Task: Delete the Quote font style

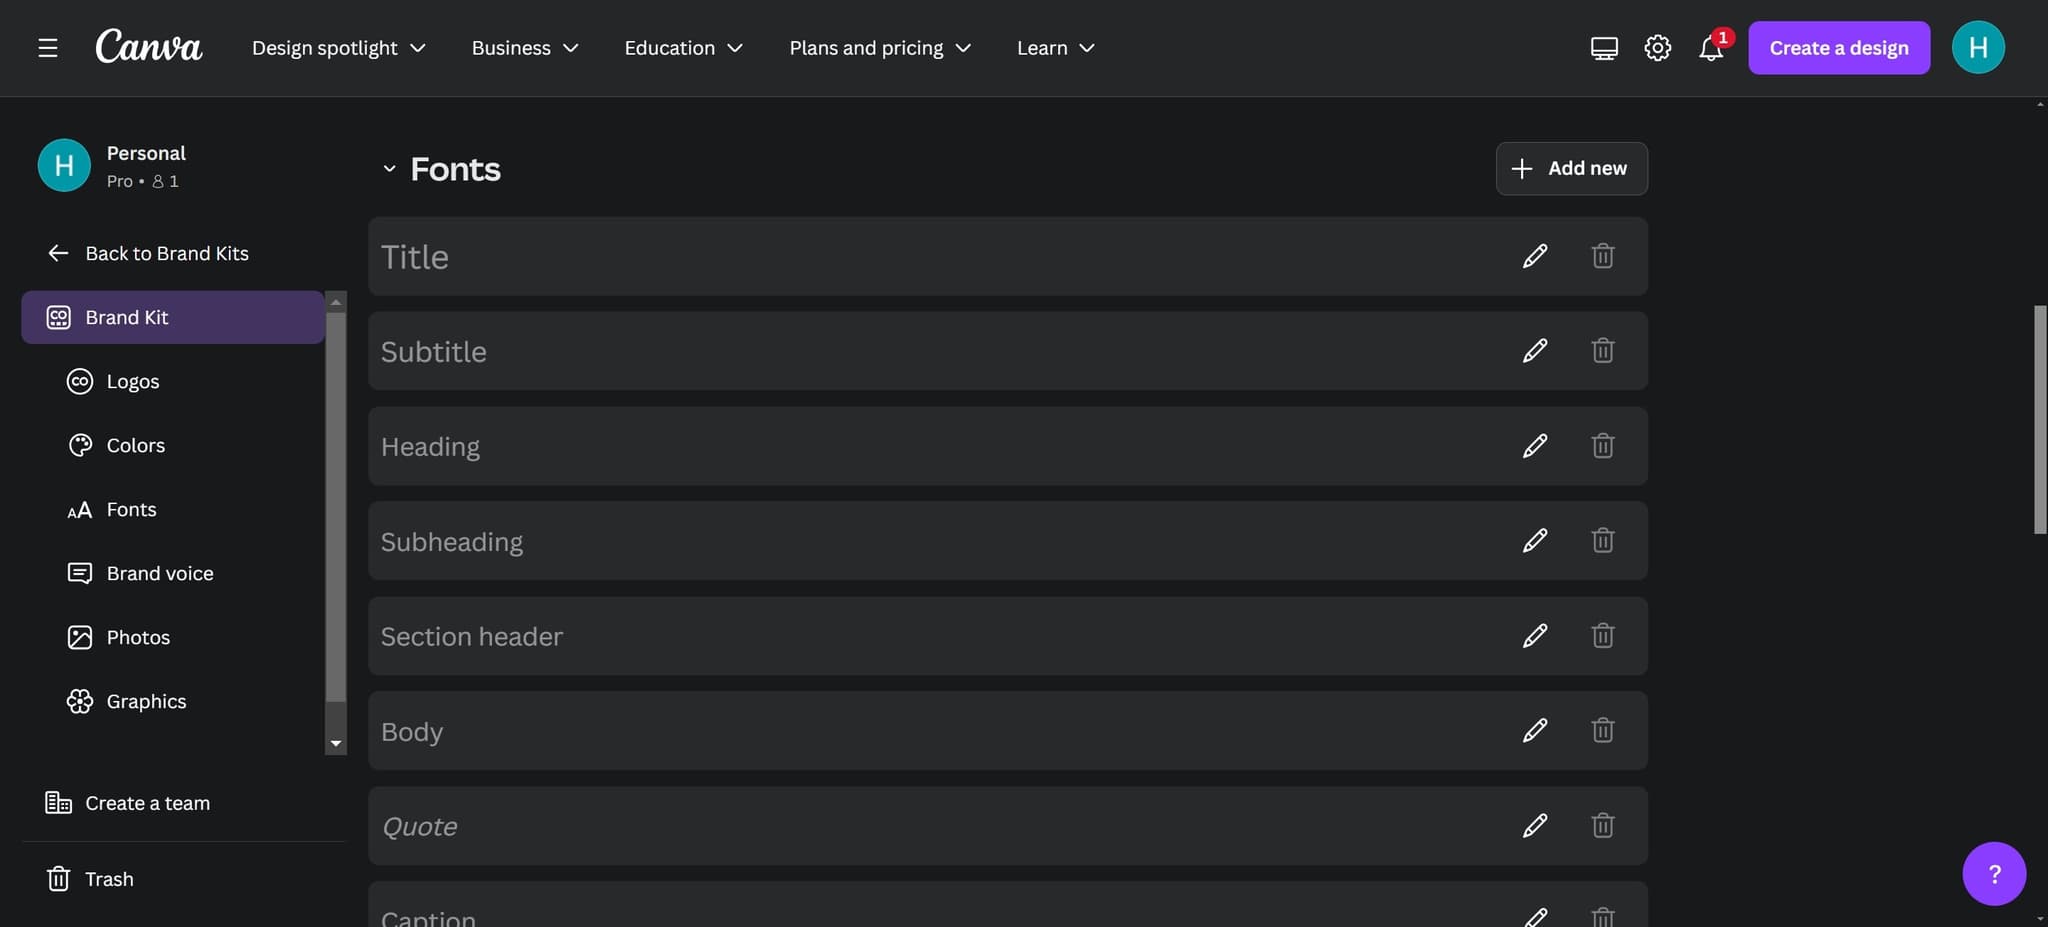Action: pos(1602,825)
